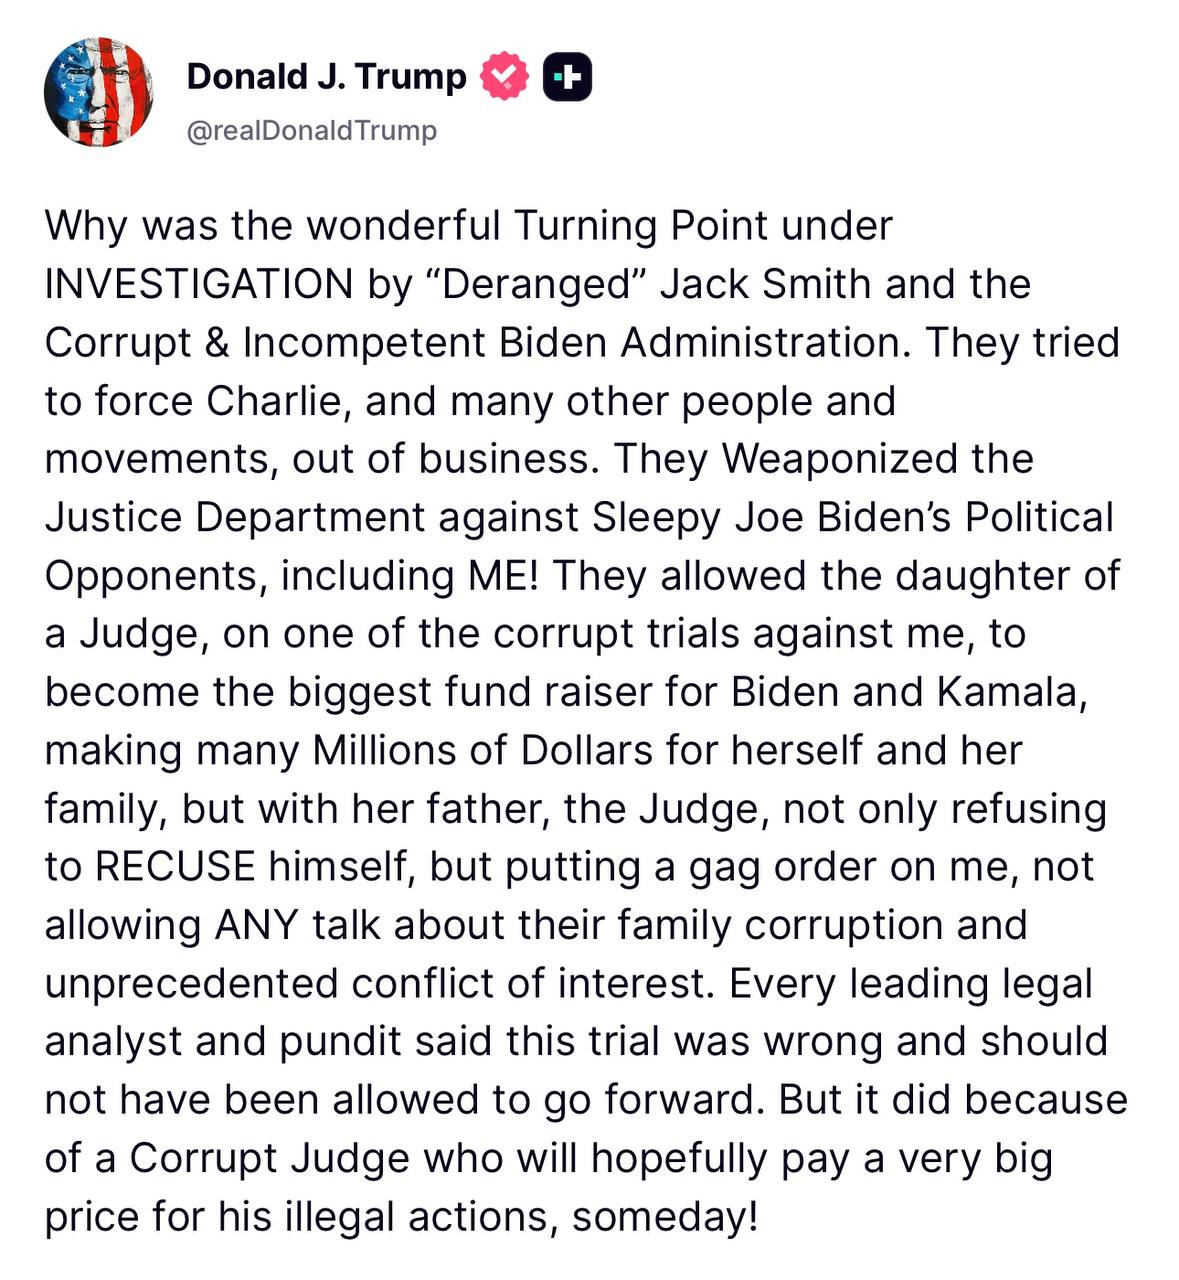Open the flag-painted profile avatar
This screenshot has width=1179, height=1280.
[x=99, y=93]
